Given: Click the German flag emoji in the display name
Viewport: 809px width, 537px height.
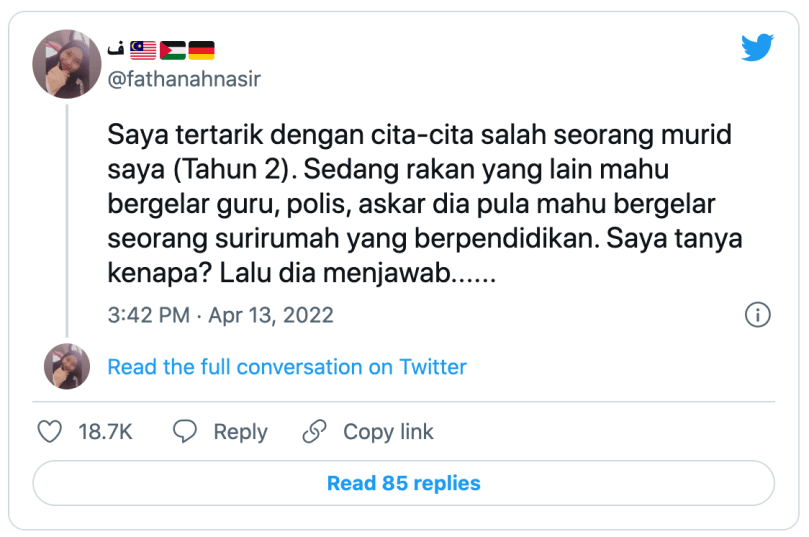Looking at the screenshot, I should (201, 50).
